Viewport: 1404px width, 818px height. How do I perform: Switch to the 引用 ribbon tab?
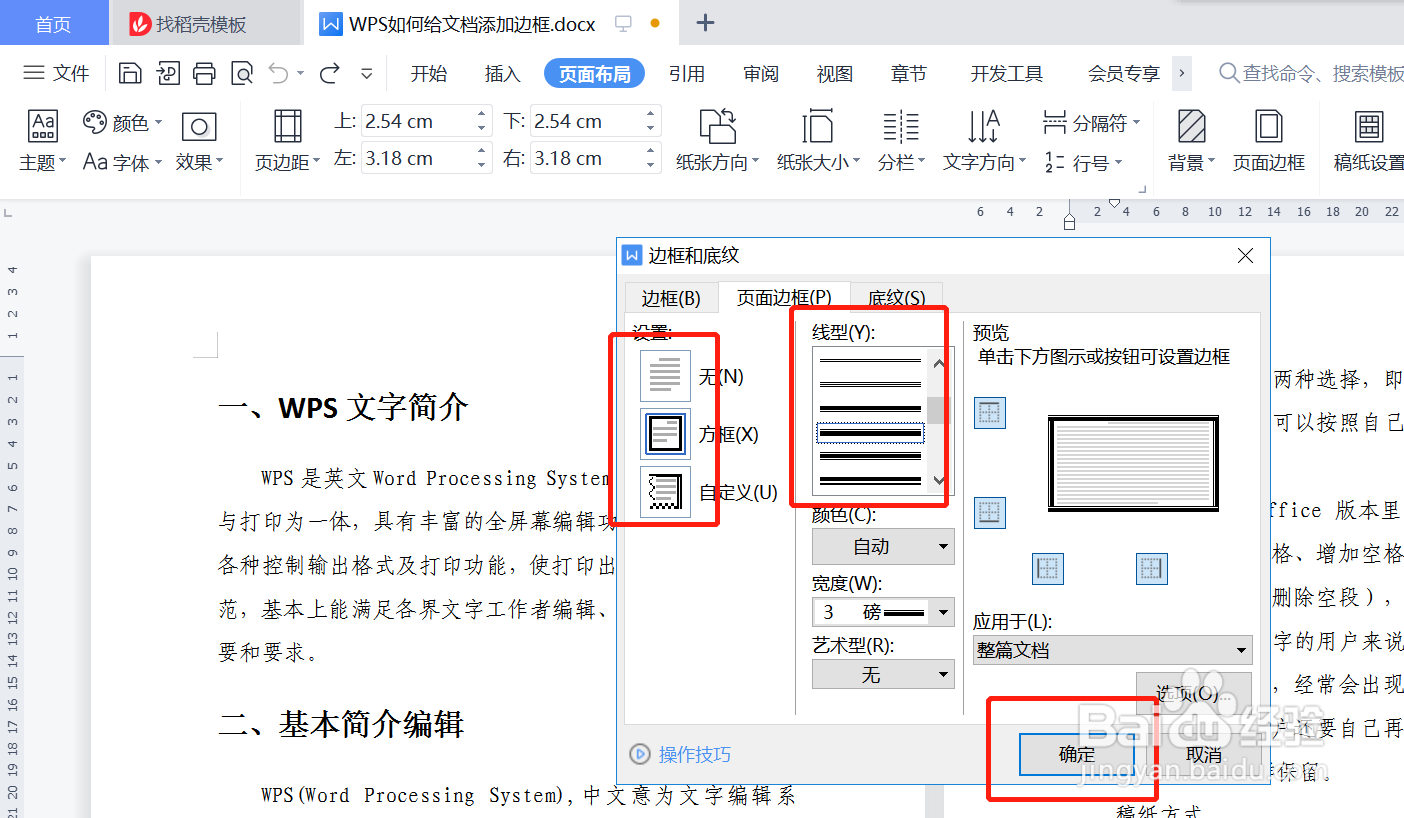(687, 73)
